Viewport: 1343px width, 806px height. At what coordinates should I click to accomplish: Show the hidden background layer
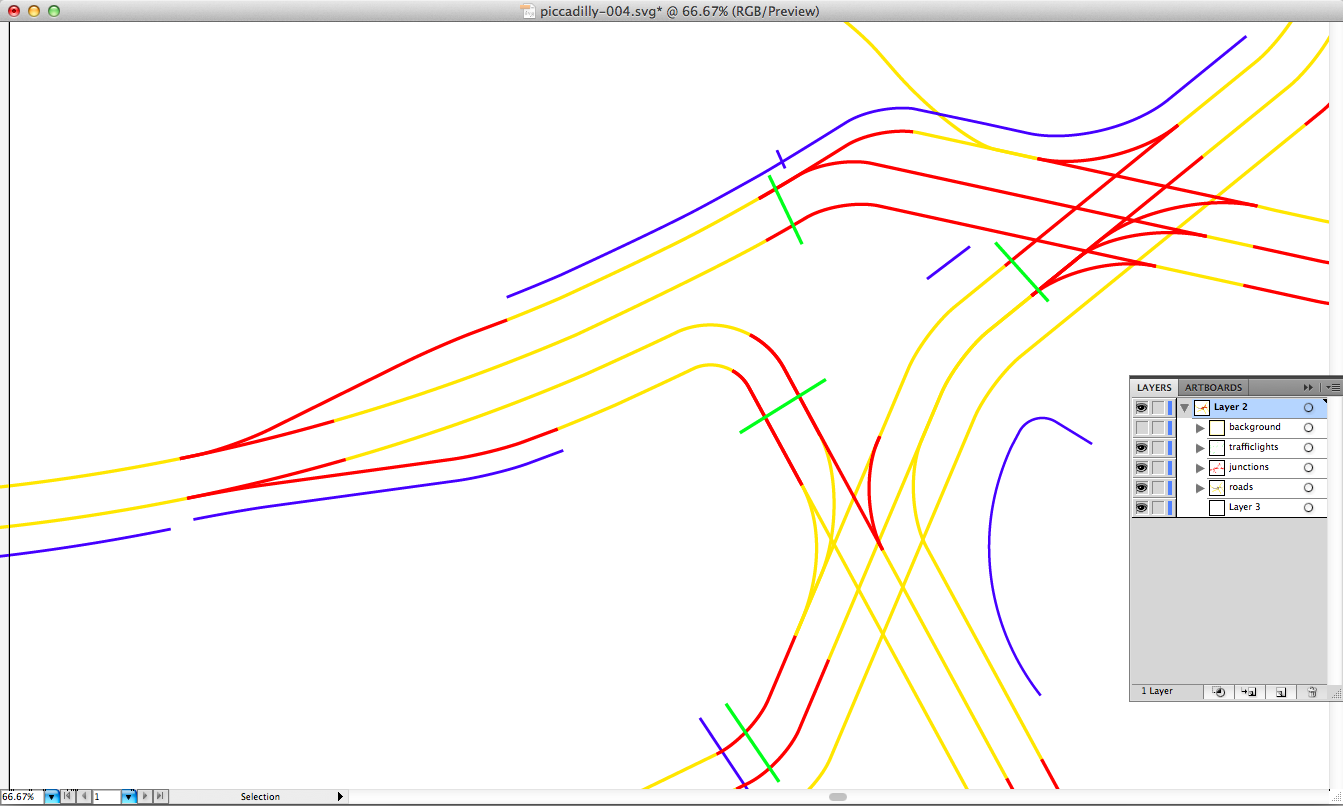[x=1141, y=427]
